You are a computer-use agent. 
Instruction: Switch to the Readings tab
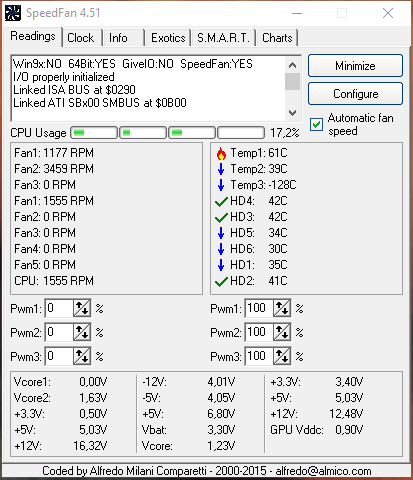tap(33, 36)
